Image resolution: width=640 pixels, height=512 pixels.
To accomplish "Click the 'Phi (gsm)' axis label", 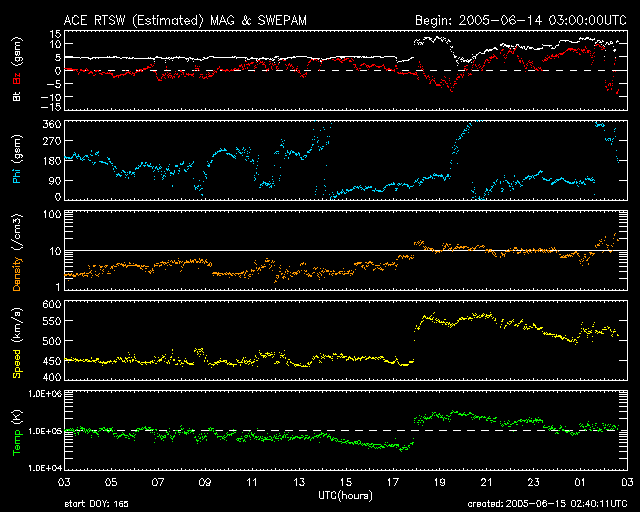I will point(17,159).
